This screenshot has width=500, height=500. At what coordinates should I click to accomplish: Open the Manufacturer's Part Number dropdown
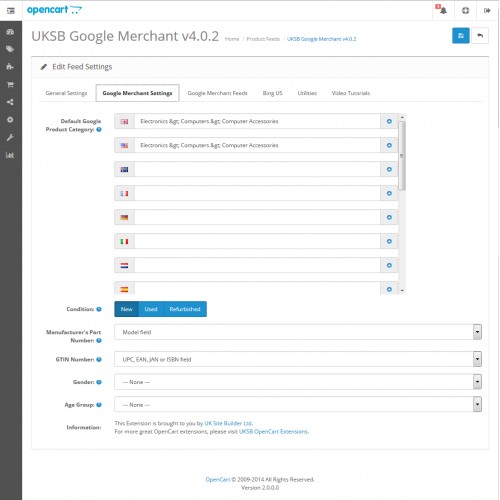coord(298,332)
